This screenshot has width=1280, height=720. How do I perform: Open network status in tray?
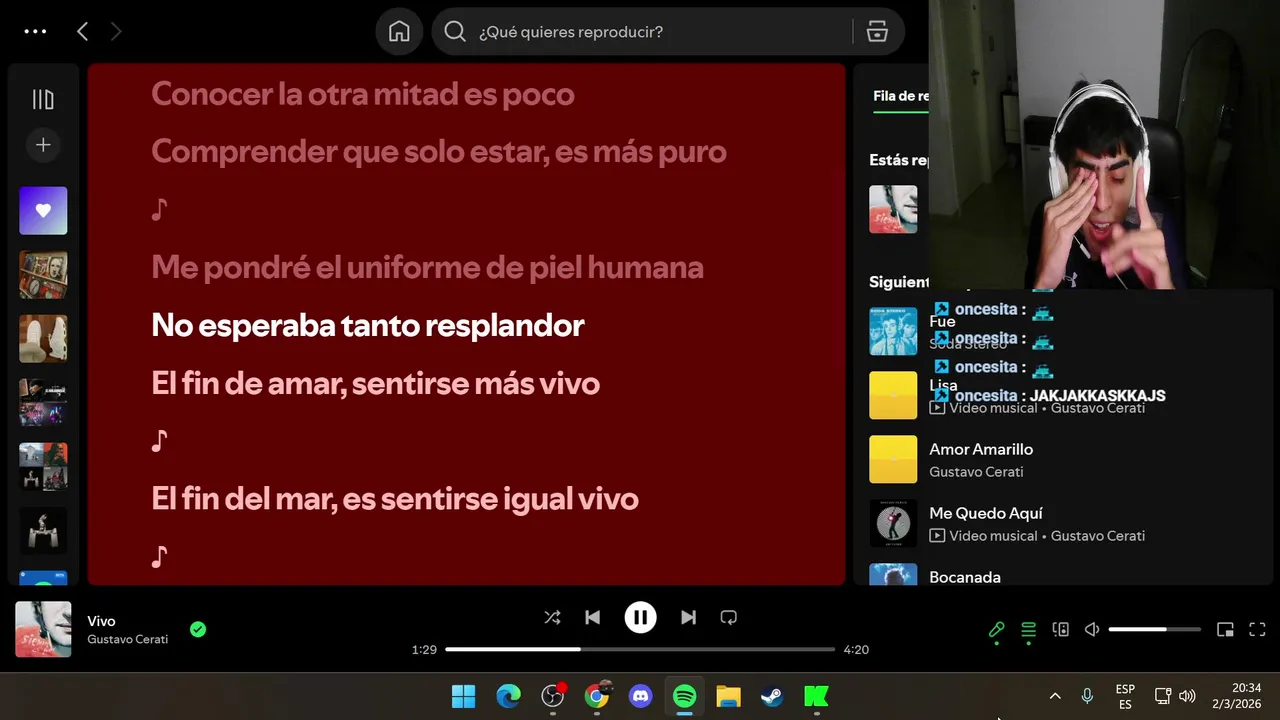(1163, 696)
